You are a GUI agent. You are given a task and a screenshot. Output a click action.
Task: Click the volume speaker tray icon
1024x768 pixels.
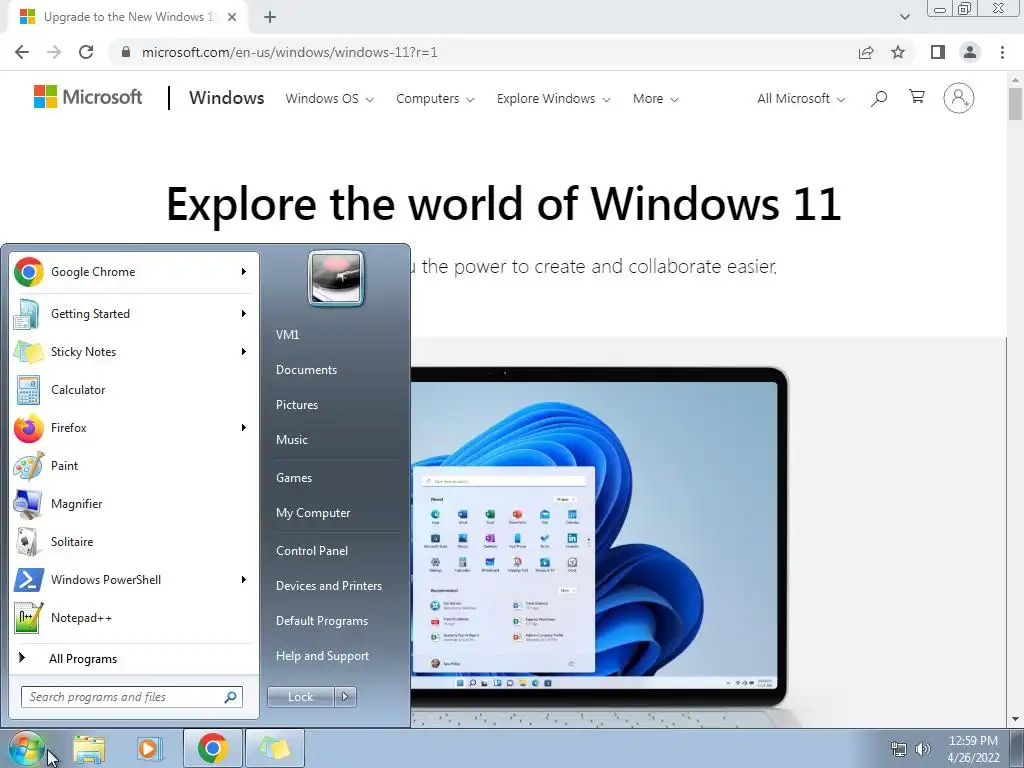(923, 749)
